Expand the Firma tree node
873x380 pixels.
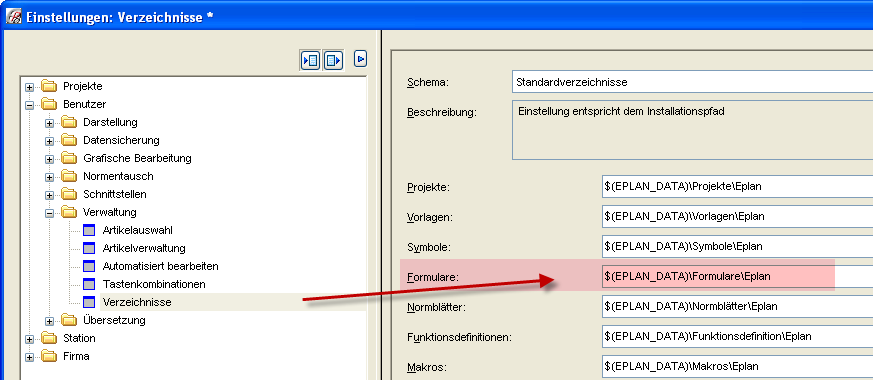30,357
